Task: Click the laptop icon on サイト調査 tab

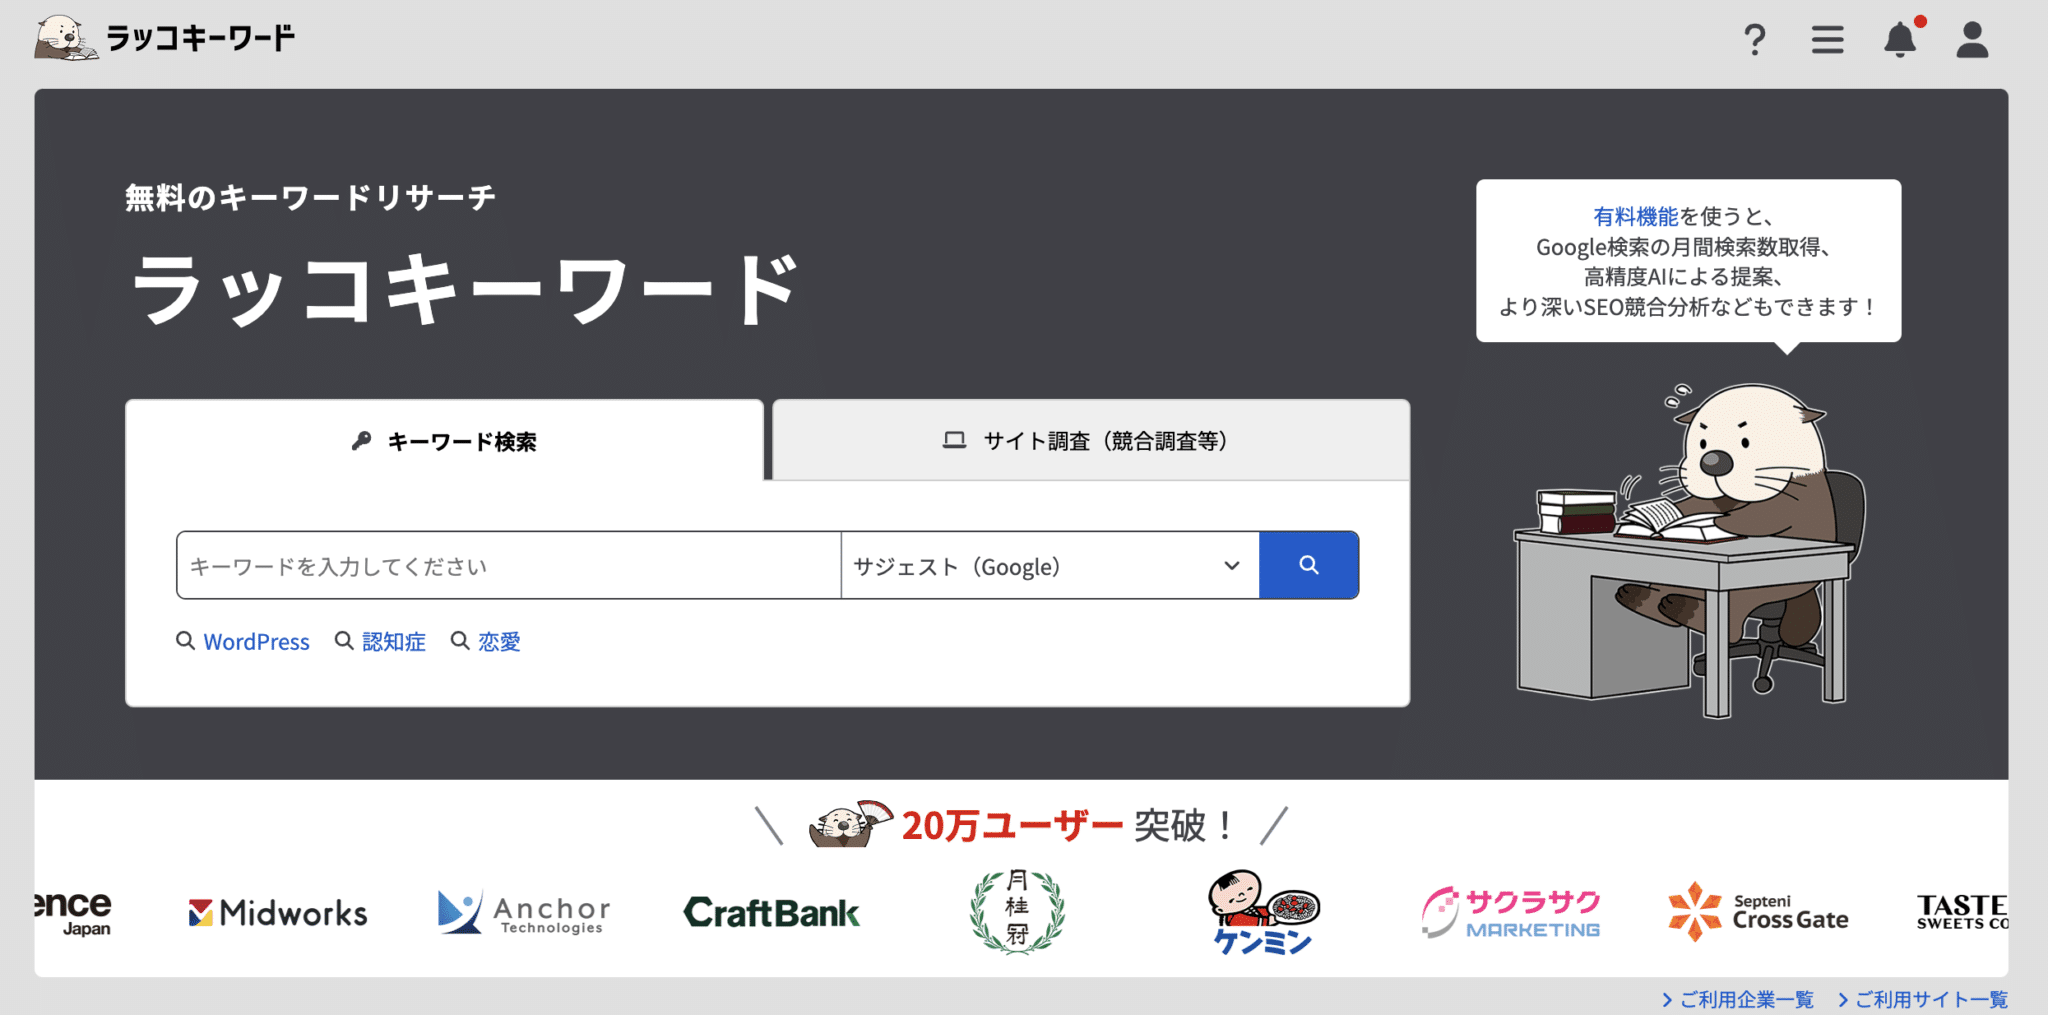Action: coord(954,440)
